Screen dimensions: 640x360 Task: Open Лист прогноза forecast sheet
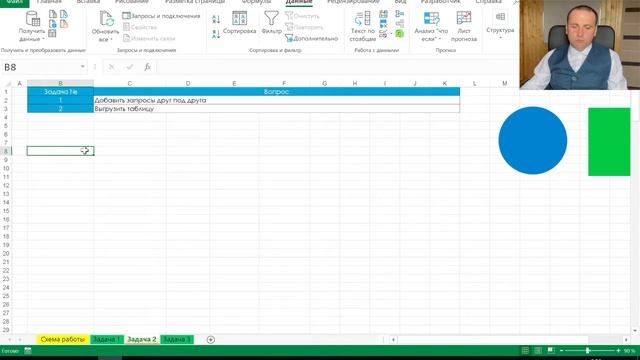[x=464, y=27]
